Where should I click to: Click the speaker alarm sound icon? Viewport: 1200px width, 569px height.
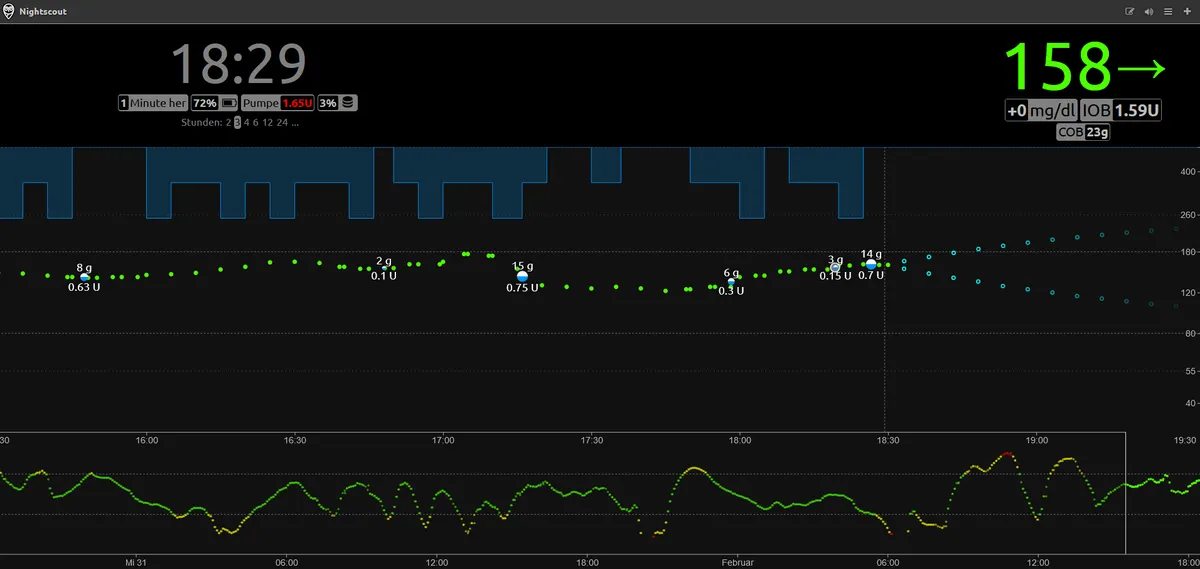click(x=1149, y=11)
